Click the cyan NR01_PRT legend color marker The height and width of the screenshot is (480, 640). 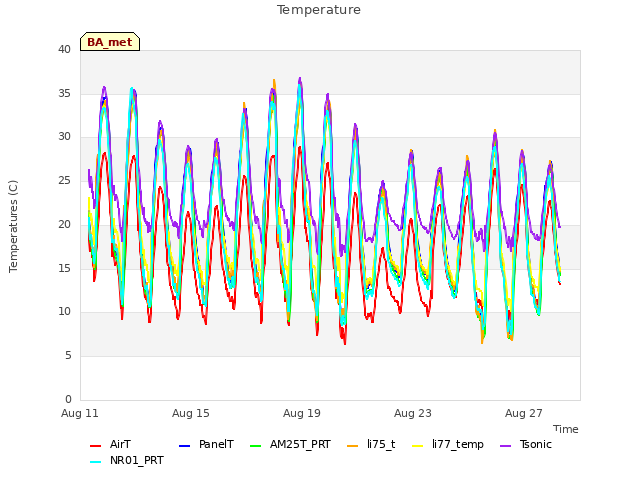96,462
